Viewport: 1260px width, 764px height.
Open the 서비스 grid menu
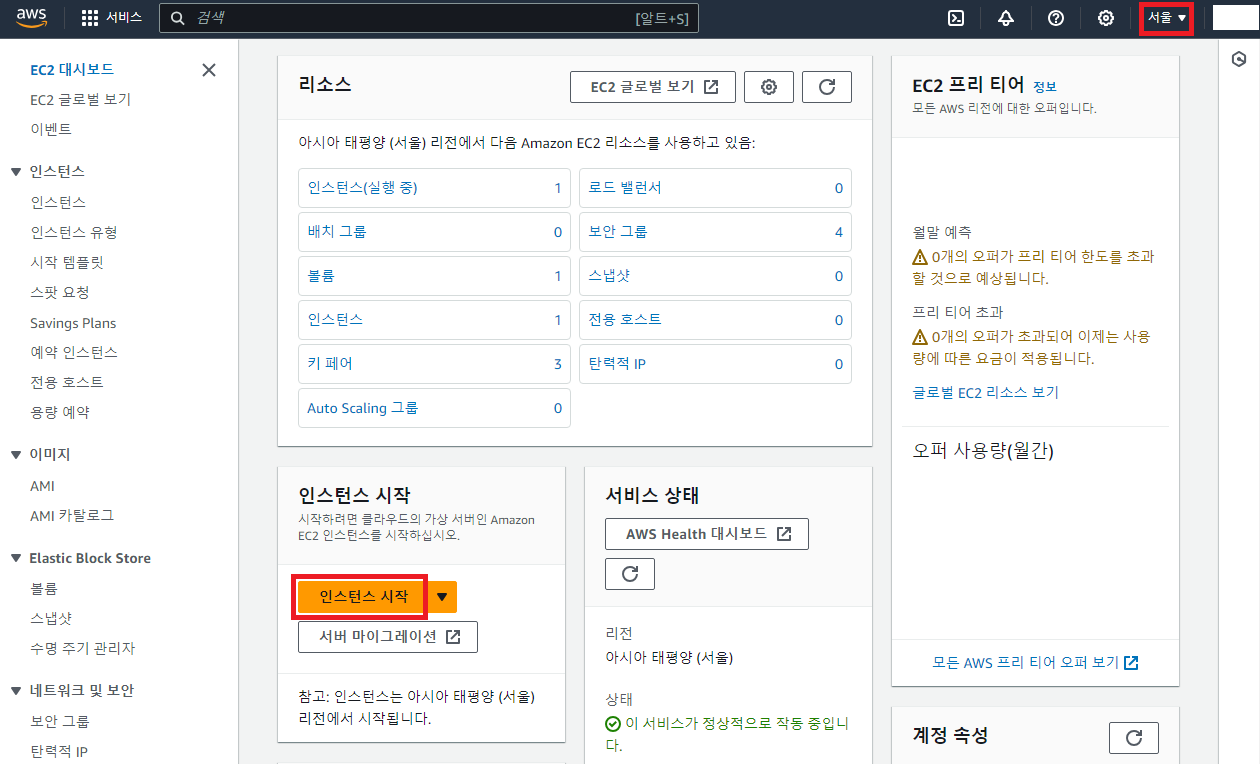[x=111, y=18]
